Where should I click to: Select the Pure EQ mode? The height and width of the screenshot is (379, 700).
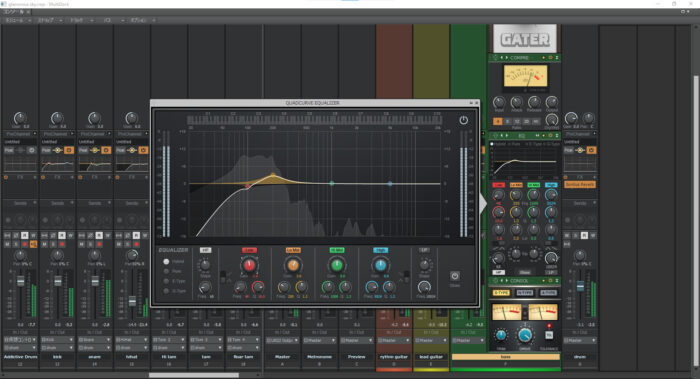coord(166,271)
